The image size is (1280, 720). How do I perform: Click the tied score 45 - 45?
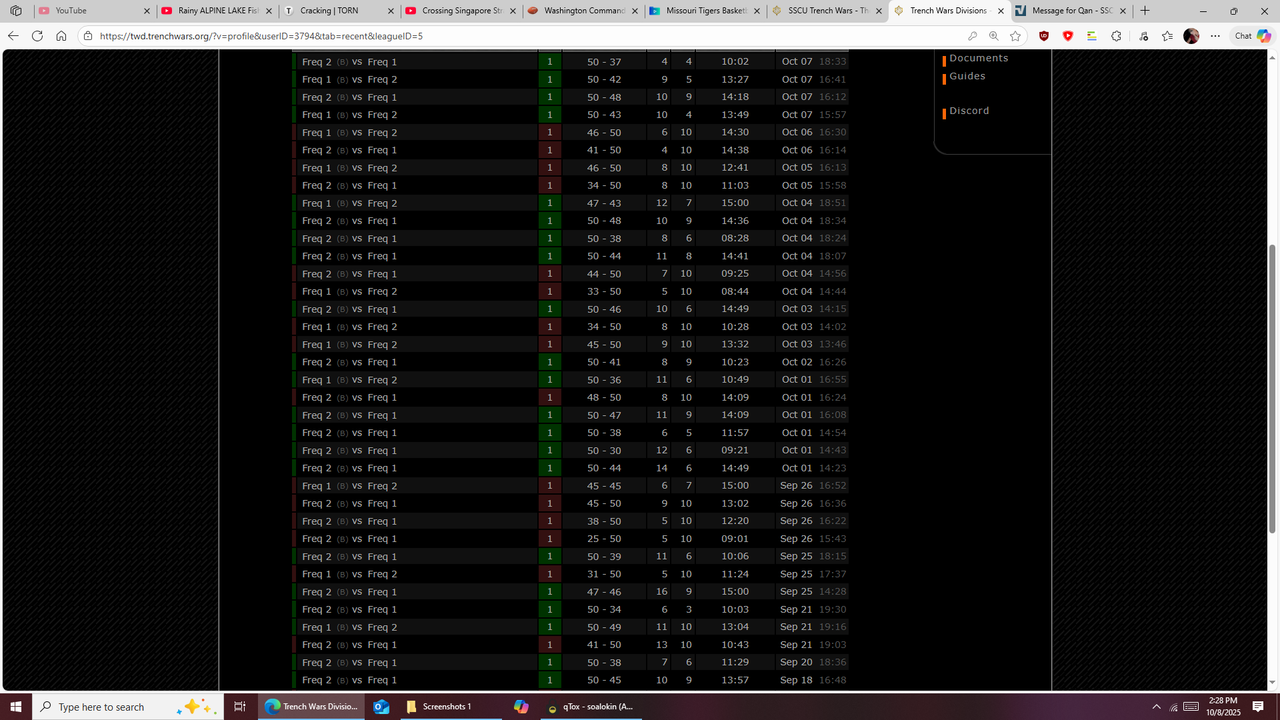pos(604,486)
